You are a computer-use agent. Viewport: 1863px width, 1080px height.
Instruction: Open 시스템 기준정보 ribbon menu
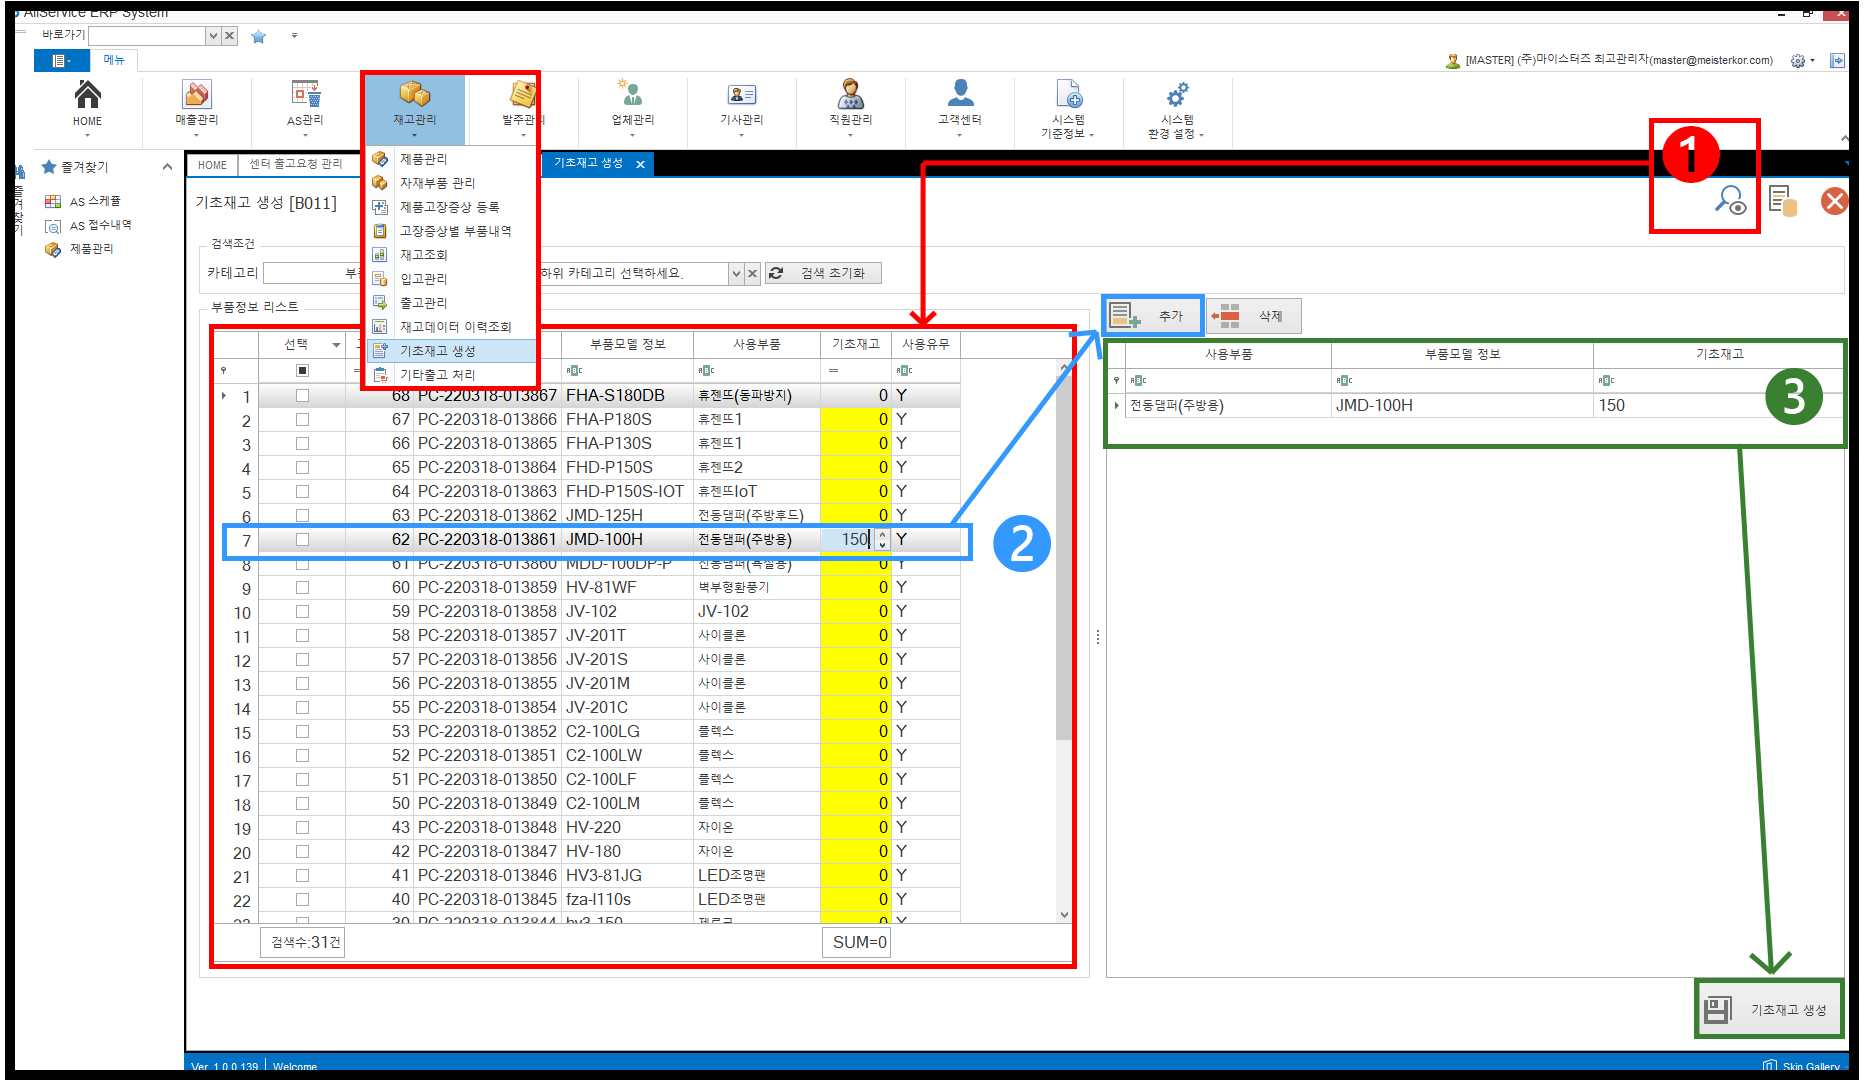coord(1068,108)
